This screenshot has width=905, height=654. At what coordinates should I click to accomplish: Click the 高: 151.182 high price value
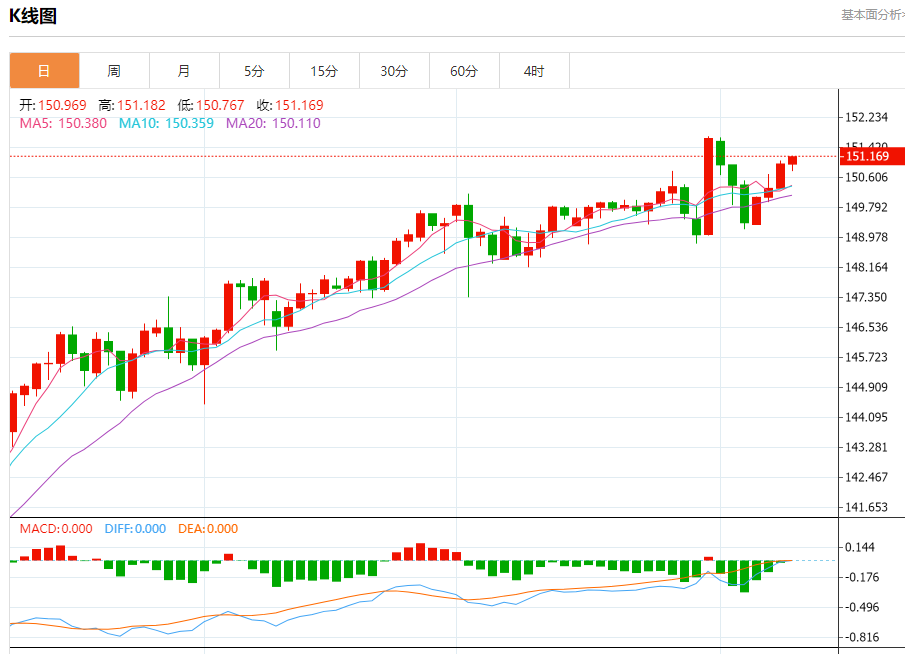[132, 105]
